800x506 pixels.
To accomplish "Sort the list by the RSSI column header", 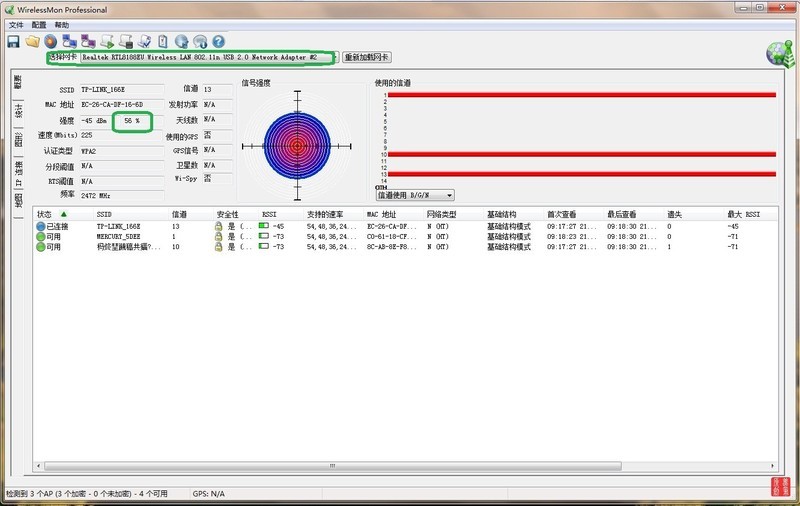I will [270, 214].
